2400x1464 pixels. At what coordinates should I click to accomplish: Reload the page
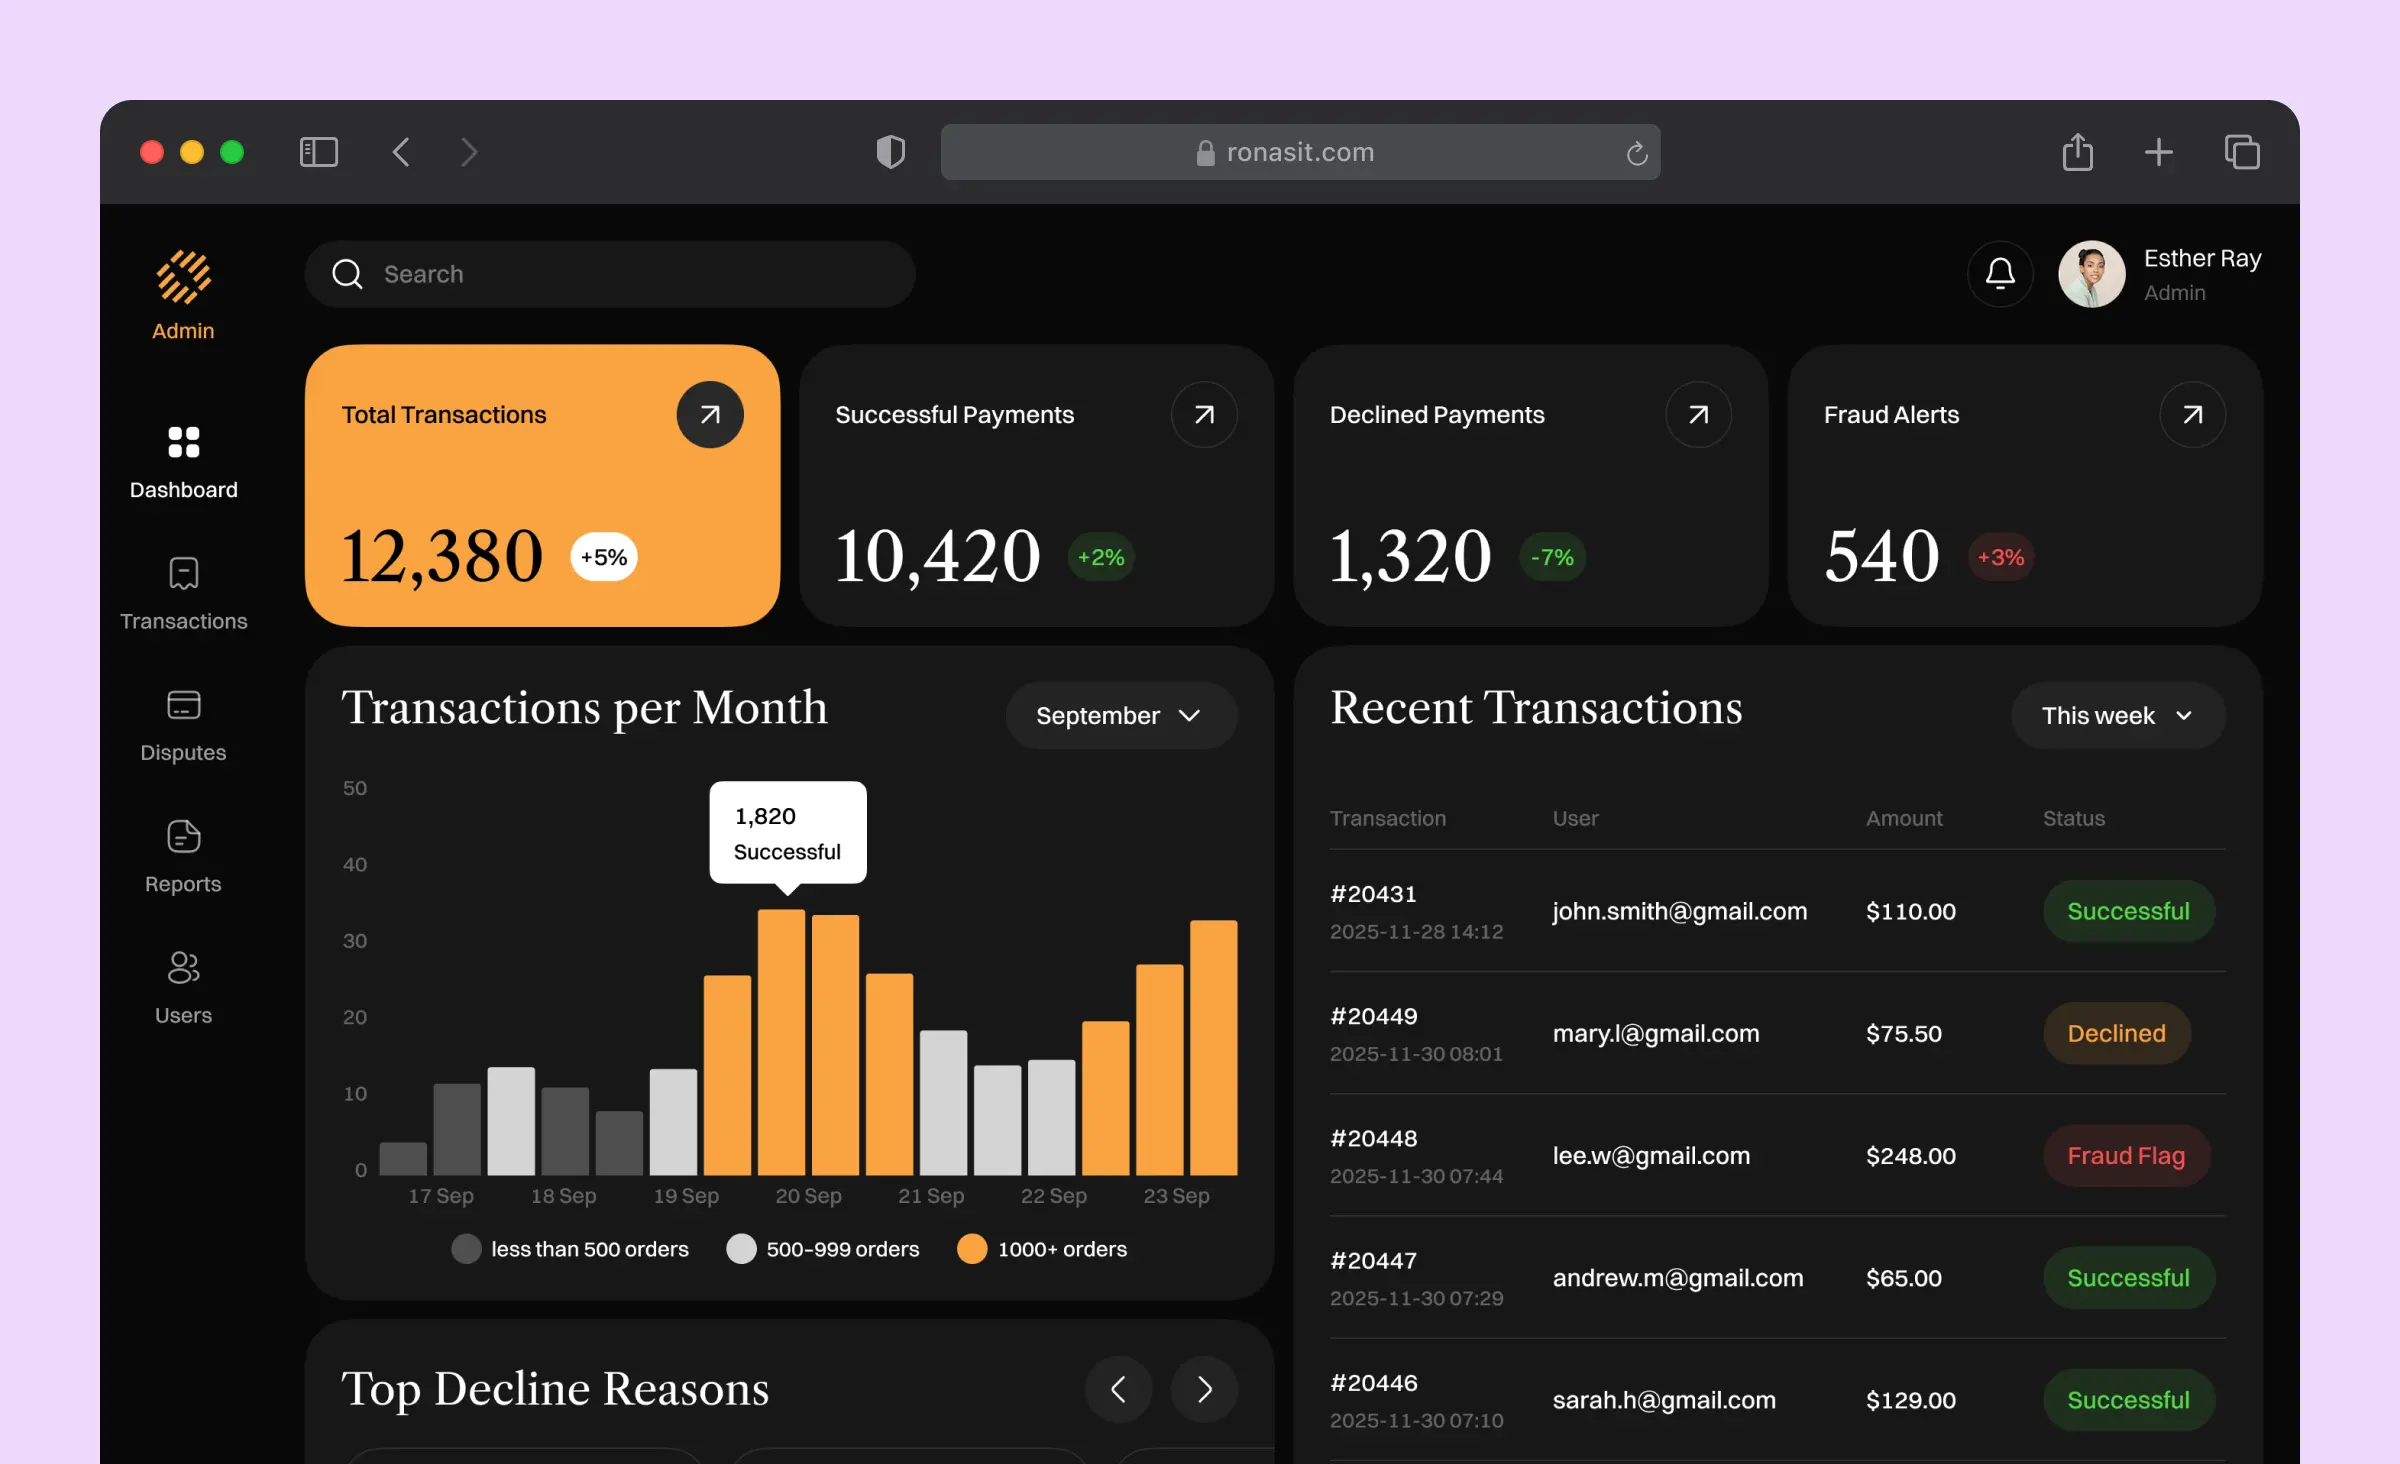point(1636,153)
